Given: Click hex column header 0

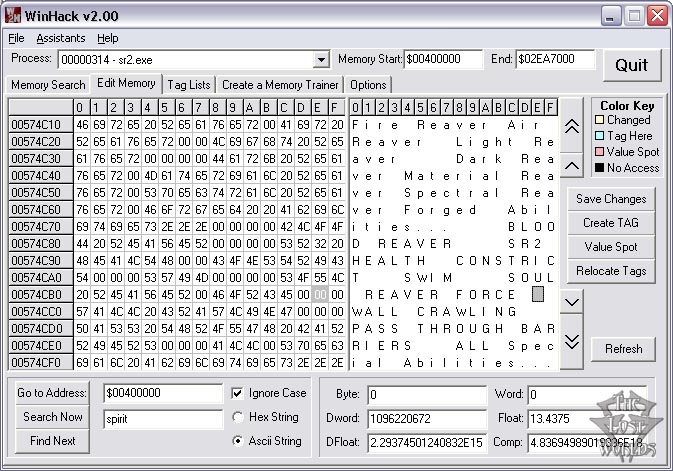Looking at the screenshot, I should [x=82, y=107].
